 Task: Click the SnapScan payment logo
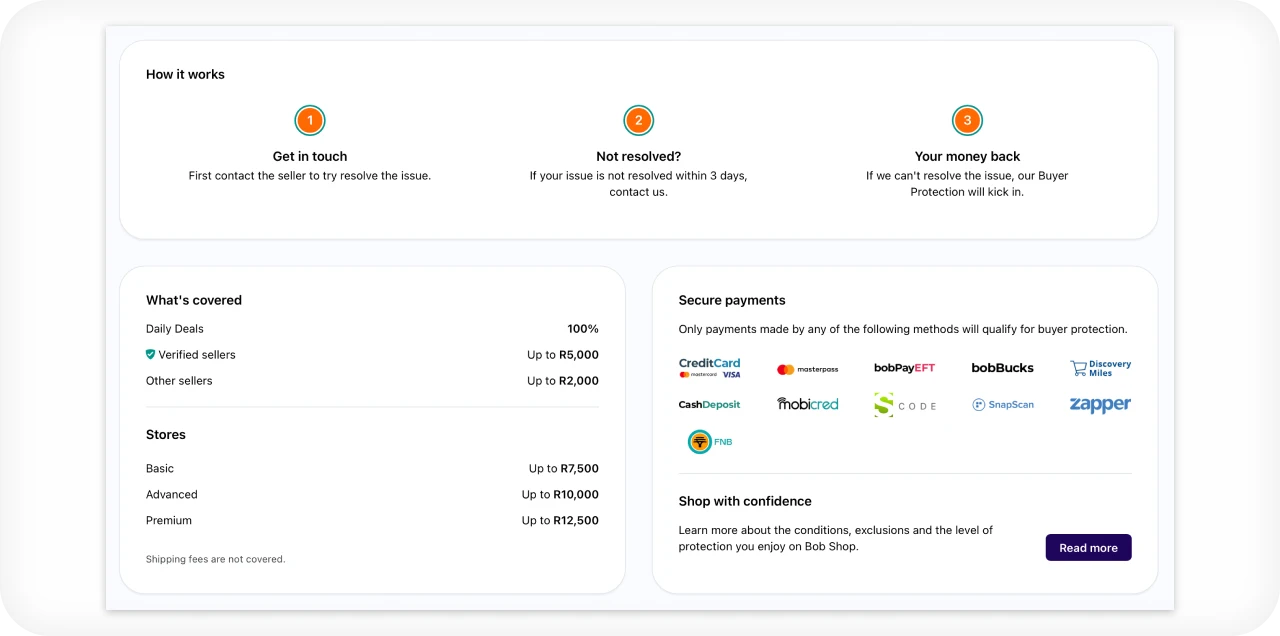point(1003,405)
